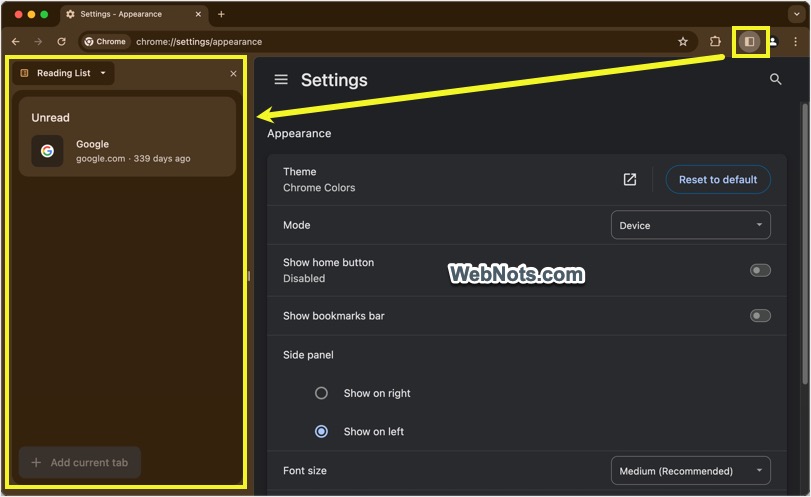Enable the Show home button toggle
811x497 pixels.
point(760,270)
